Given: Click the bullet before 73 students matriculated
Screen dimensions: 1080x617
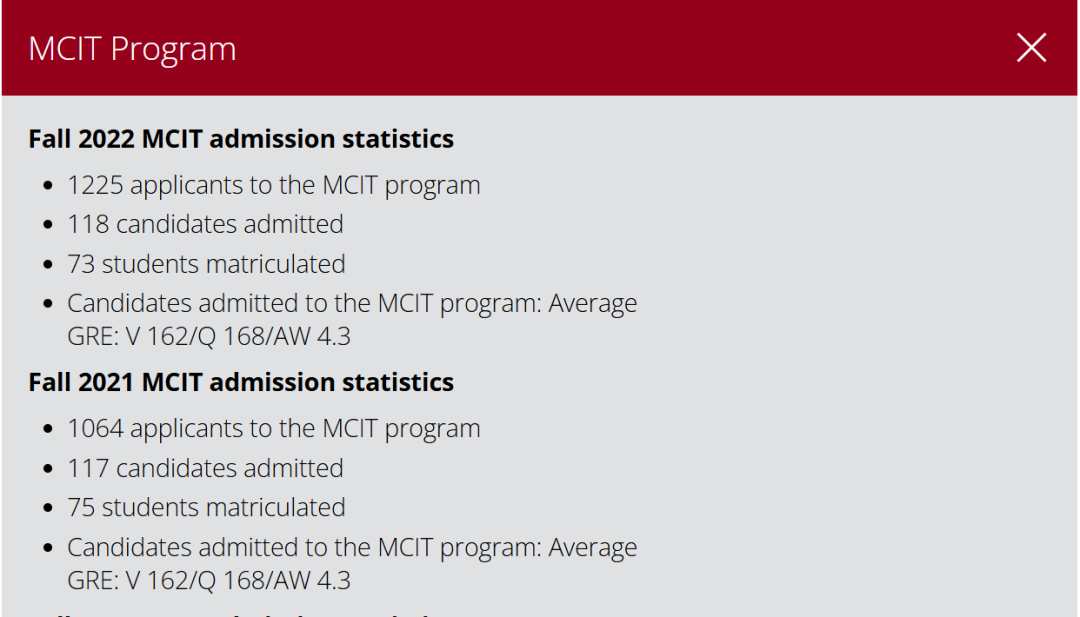Looking at the screenshot, I should (x=48, y=266).
